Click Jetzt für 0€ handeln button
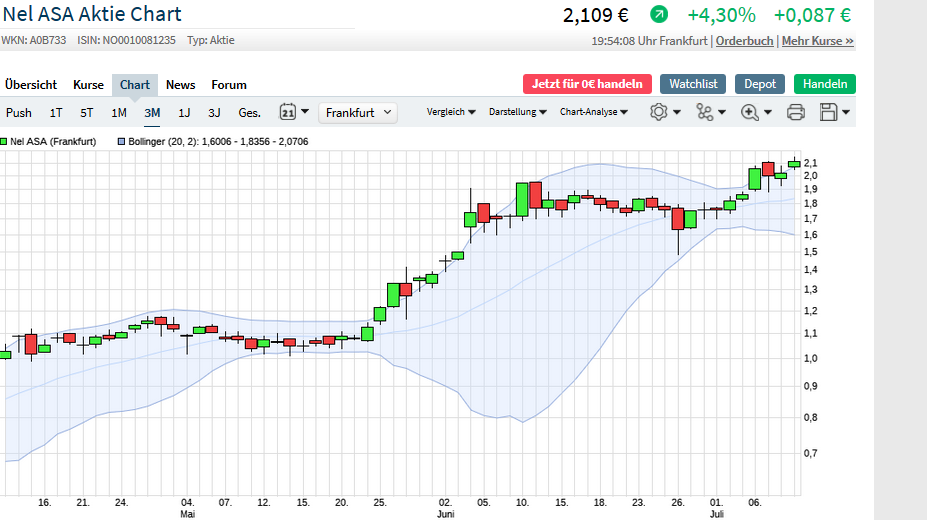This screenshot has width=927, height=520. (x=587, y=84)
